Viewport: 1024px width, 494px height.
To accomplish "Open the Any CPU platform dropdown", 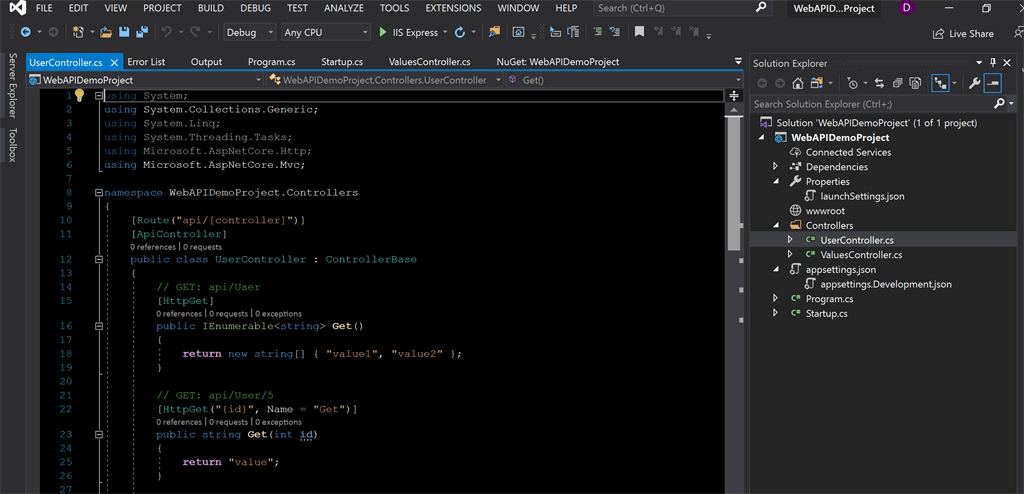I will (327, 32).
